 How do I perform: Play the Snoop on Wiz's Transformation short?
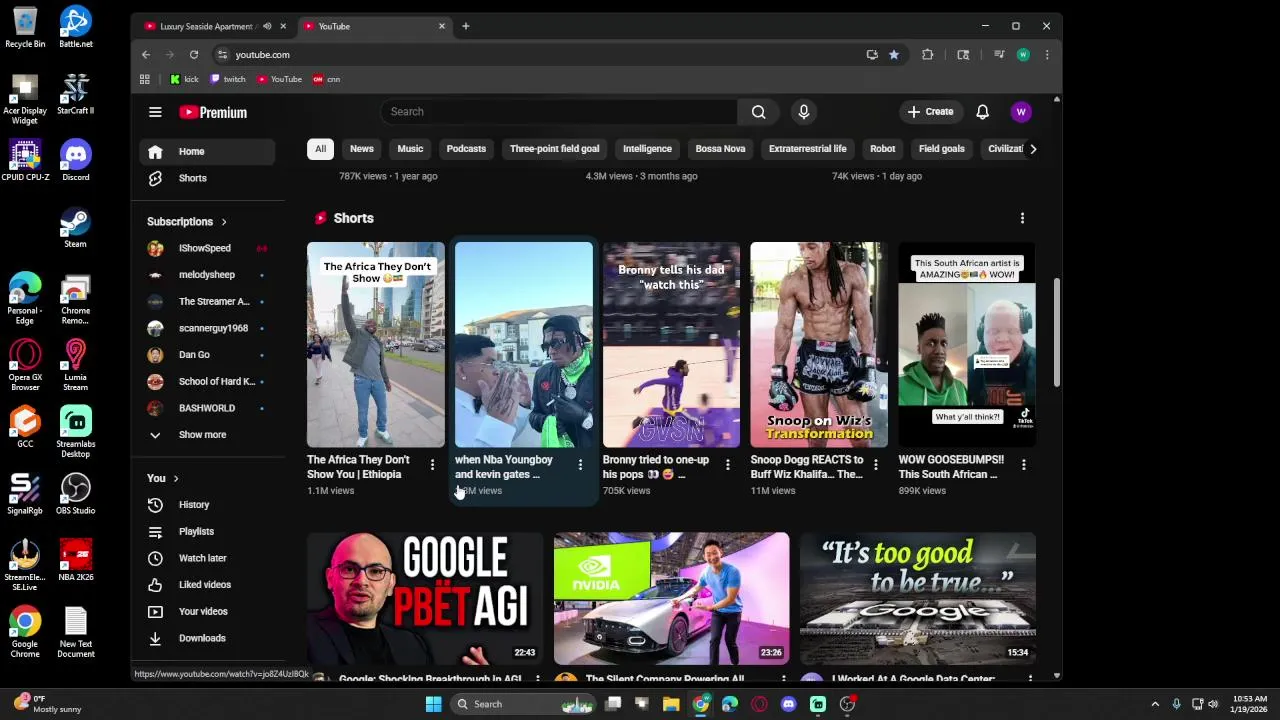tap(819, 344)
